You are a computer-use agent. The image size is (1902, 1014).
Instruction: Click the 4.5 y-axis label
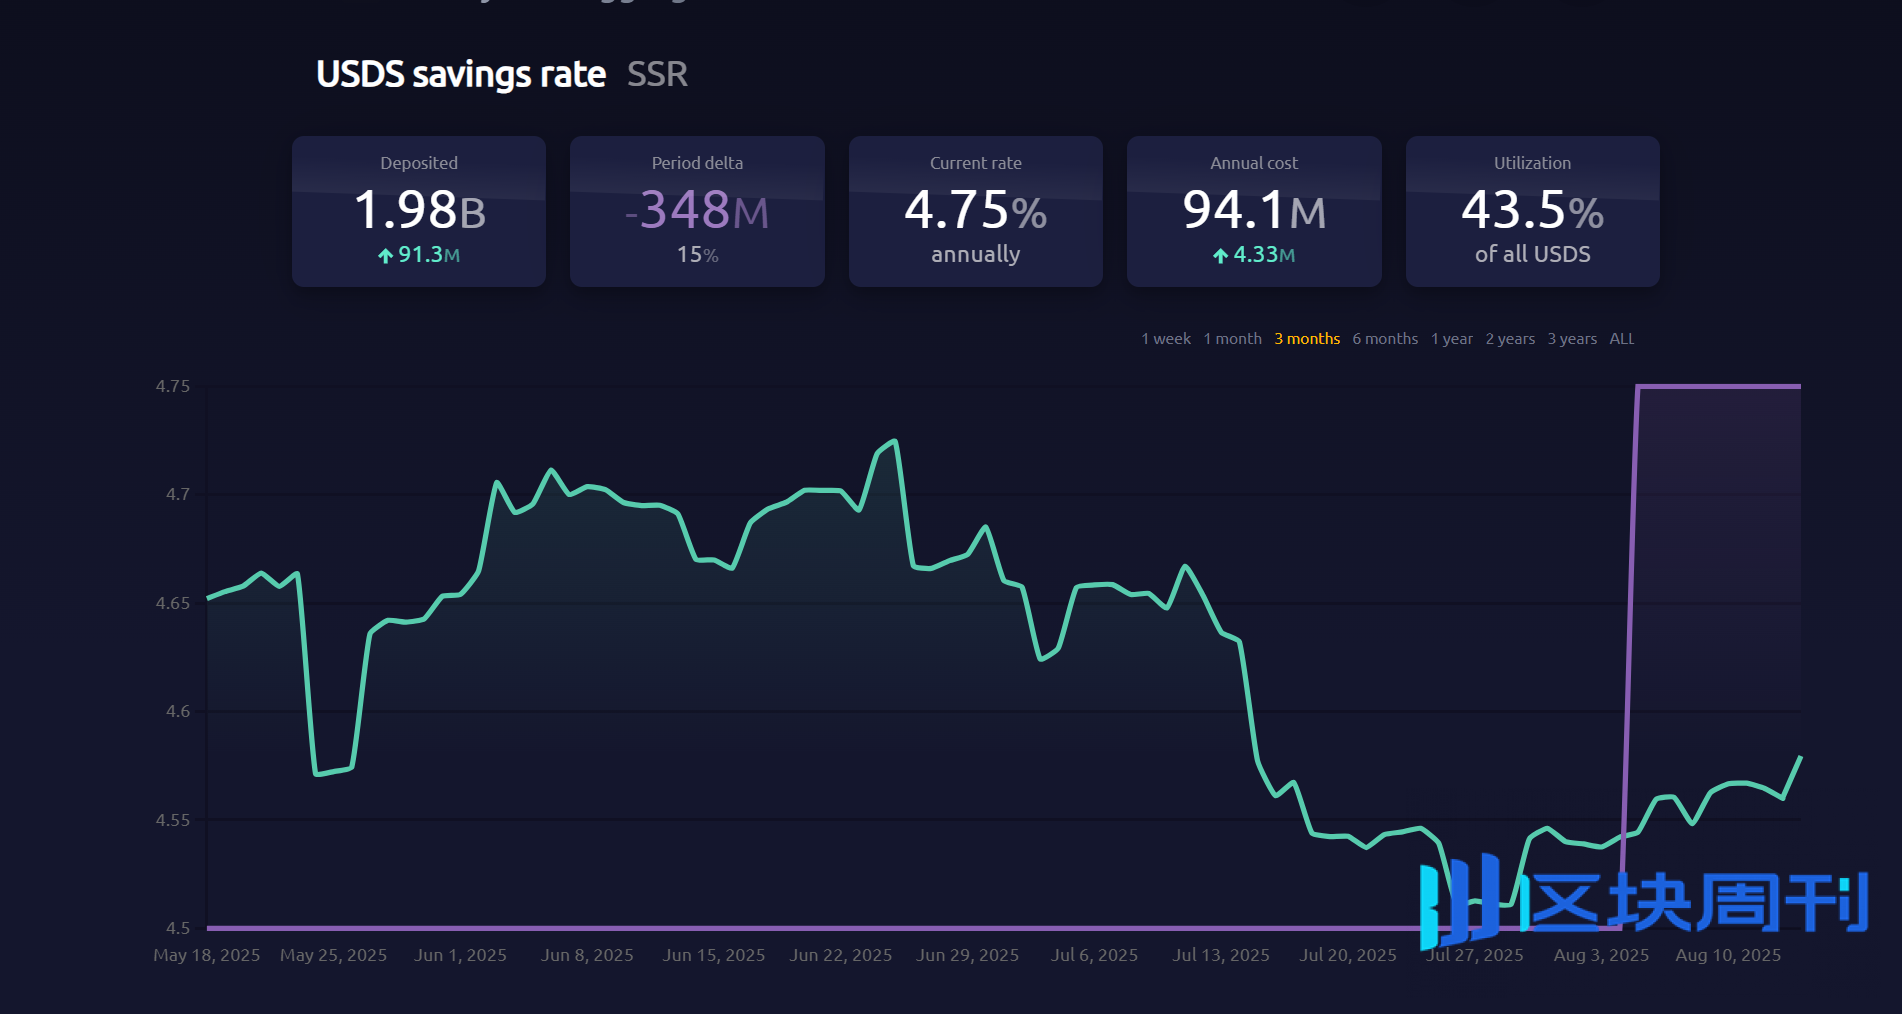(x=177, y=928)
